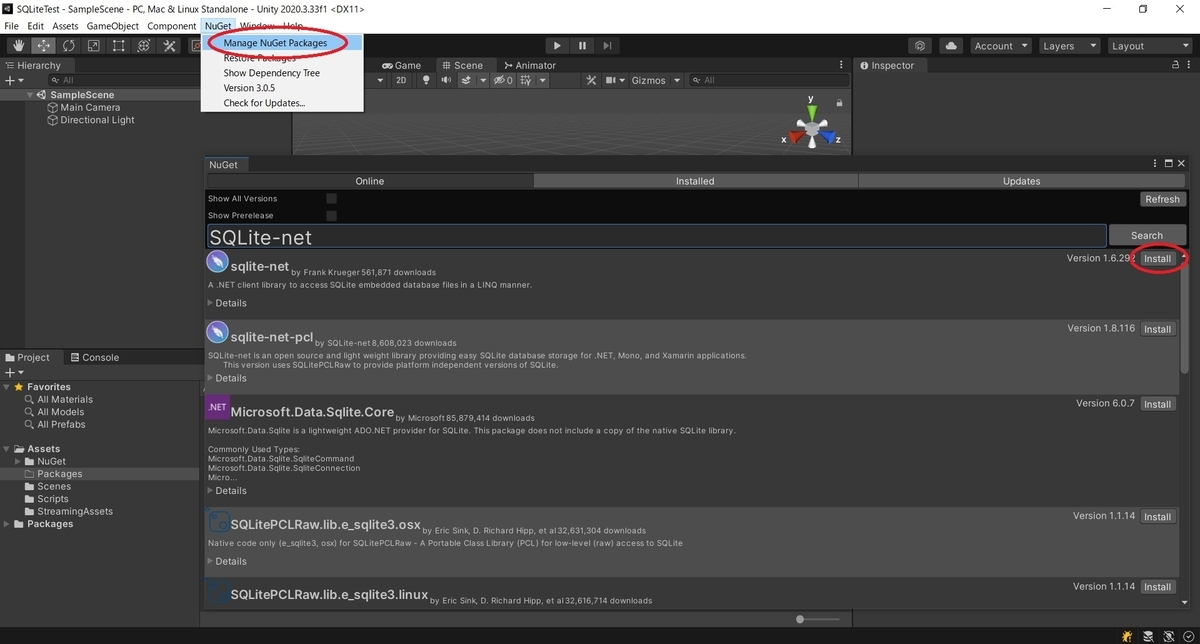Select the Scale tool
This screenshot has height=644, width=1200.
point(92,45)
